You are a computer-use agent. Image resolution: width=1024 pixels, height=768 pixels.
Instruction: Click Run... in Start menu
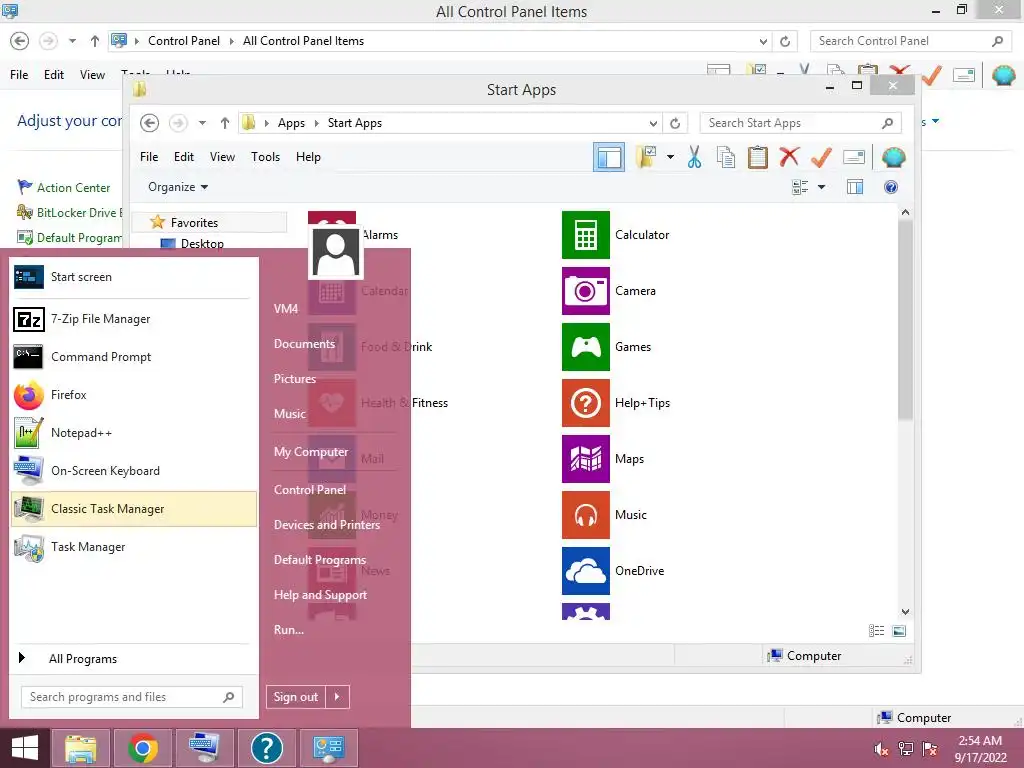pos(289,630)
